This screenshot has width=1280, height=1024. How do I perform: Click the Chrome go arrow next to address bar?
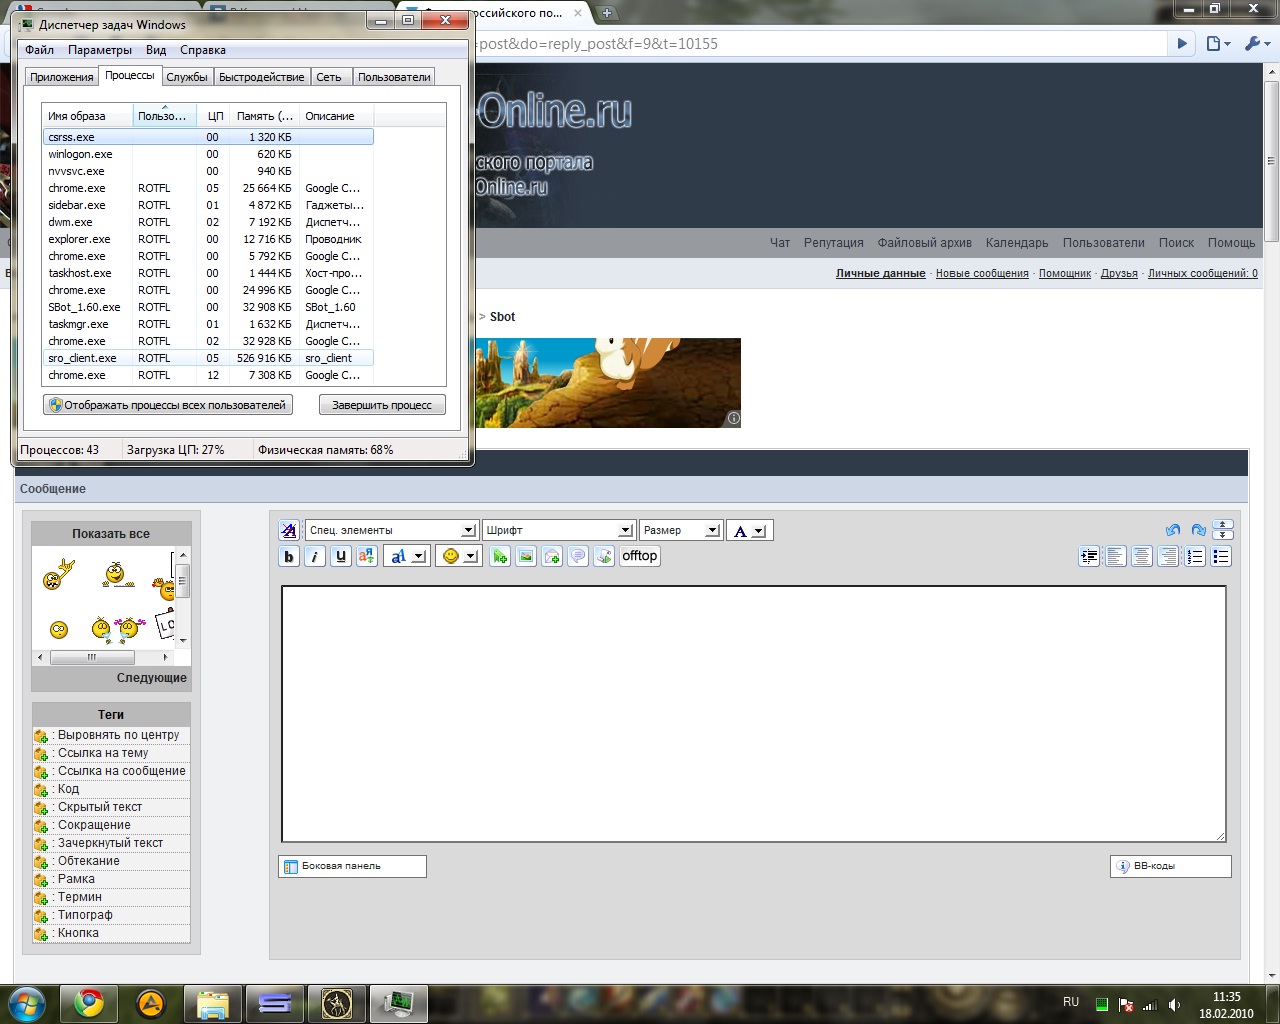pyautogui.click(x=1182, y=44)
